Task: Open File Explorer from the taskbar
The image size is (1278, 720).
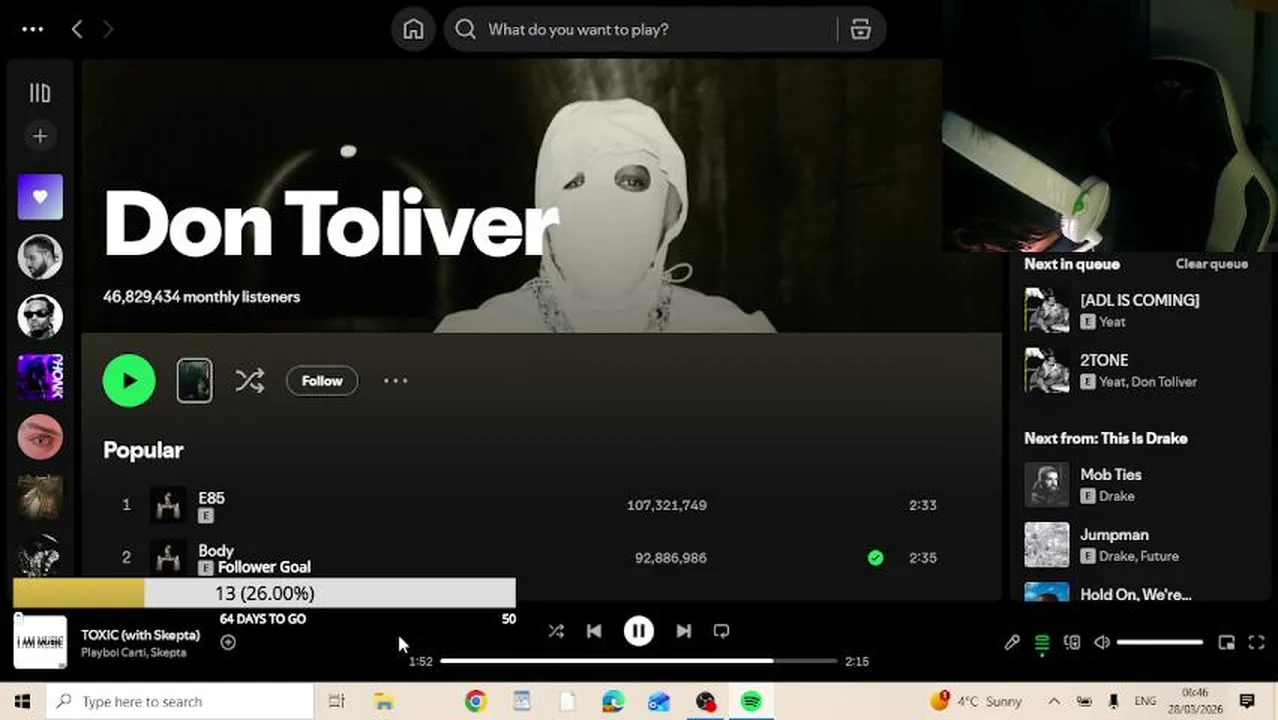Action: click(384, 701)
